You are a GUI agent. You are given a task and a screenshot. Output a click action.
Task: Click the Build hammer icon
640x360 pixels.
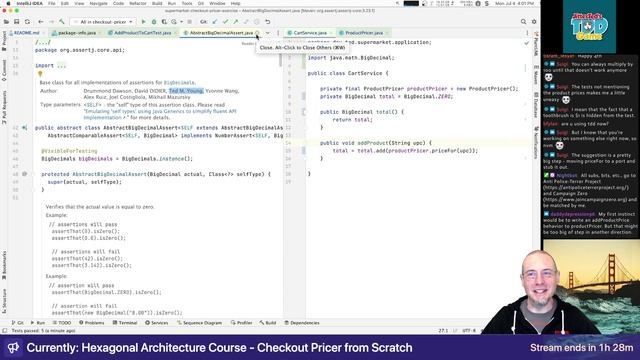click(x=62, y=22)
